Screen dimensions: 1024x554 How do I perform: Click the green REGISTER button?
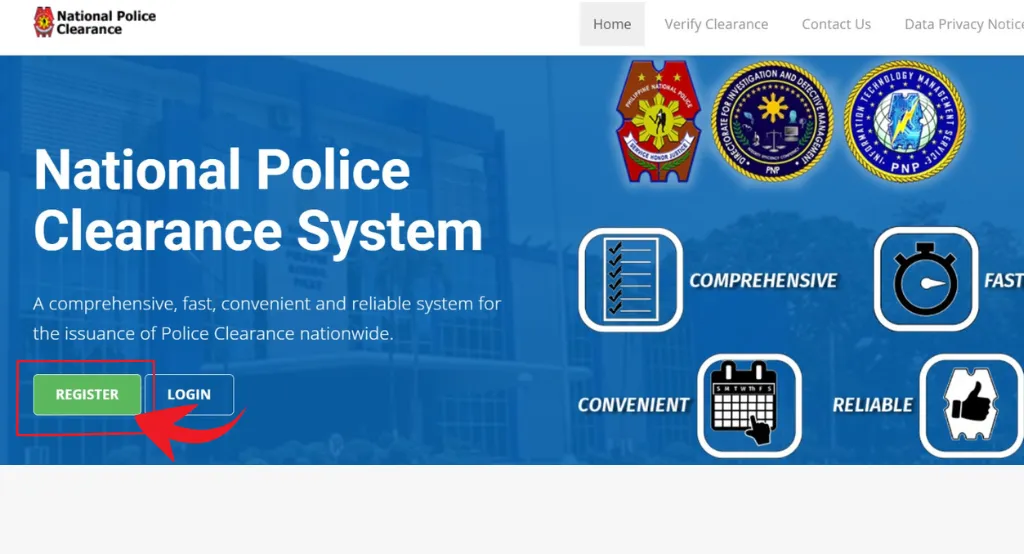(x=87, y=395)
